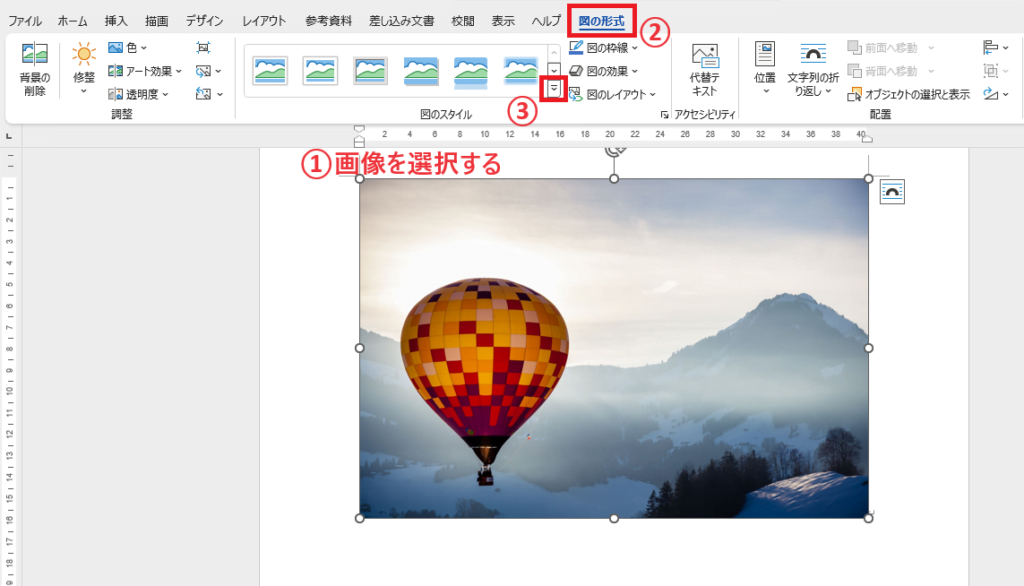Click the bottom-middle resize handle of the image

614,518
